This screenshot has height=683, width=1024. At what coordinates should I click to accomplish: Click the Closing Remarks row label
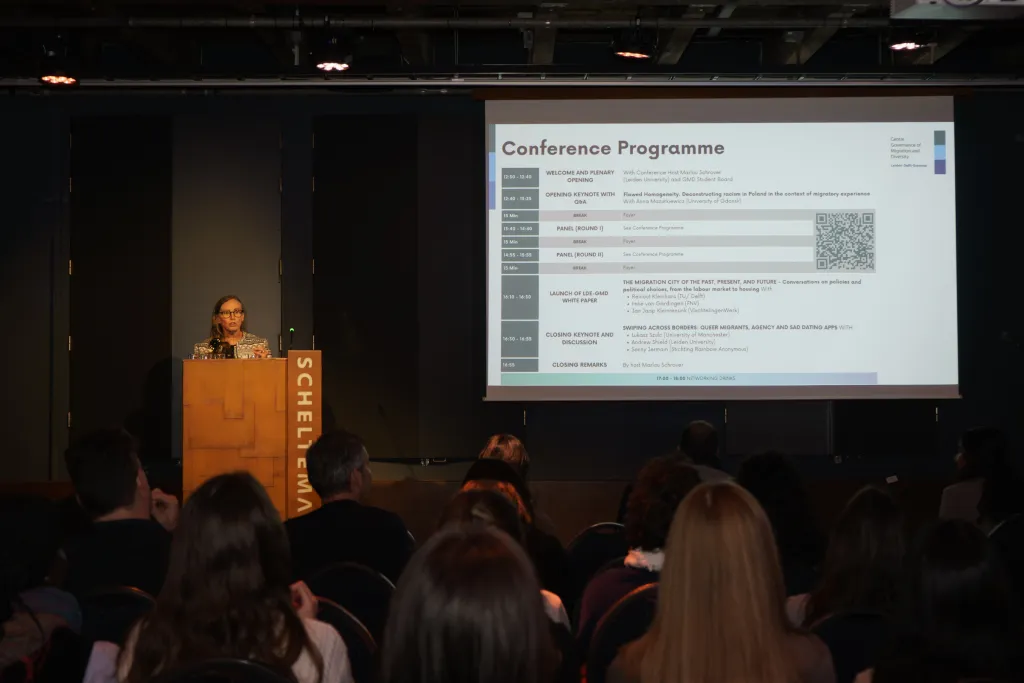(x=580, y=365)
